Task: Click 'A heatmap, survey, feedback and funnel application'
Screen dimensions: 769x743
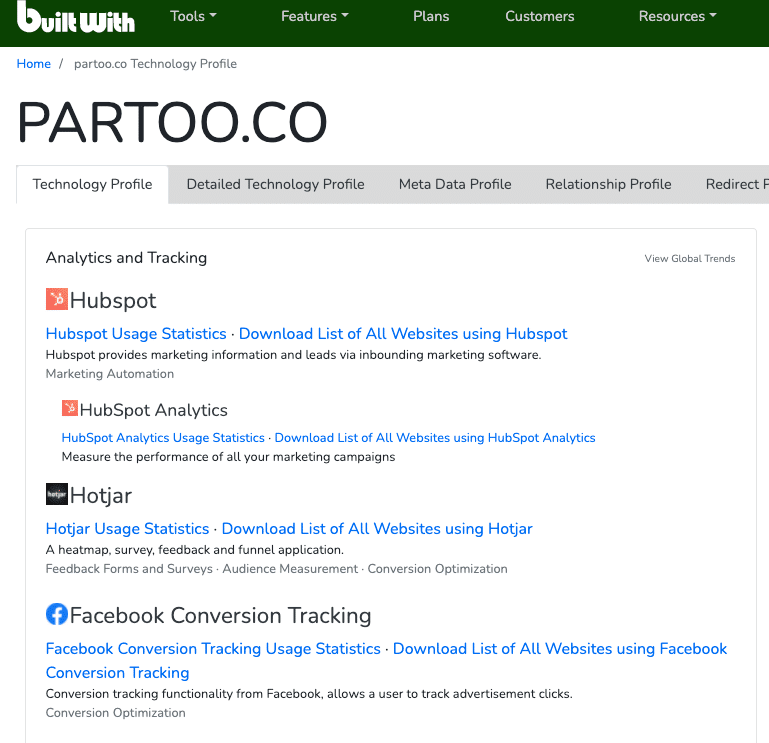Action: (195, 550)
